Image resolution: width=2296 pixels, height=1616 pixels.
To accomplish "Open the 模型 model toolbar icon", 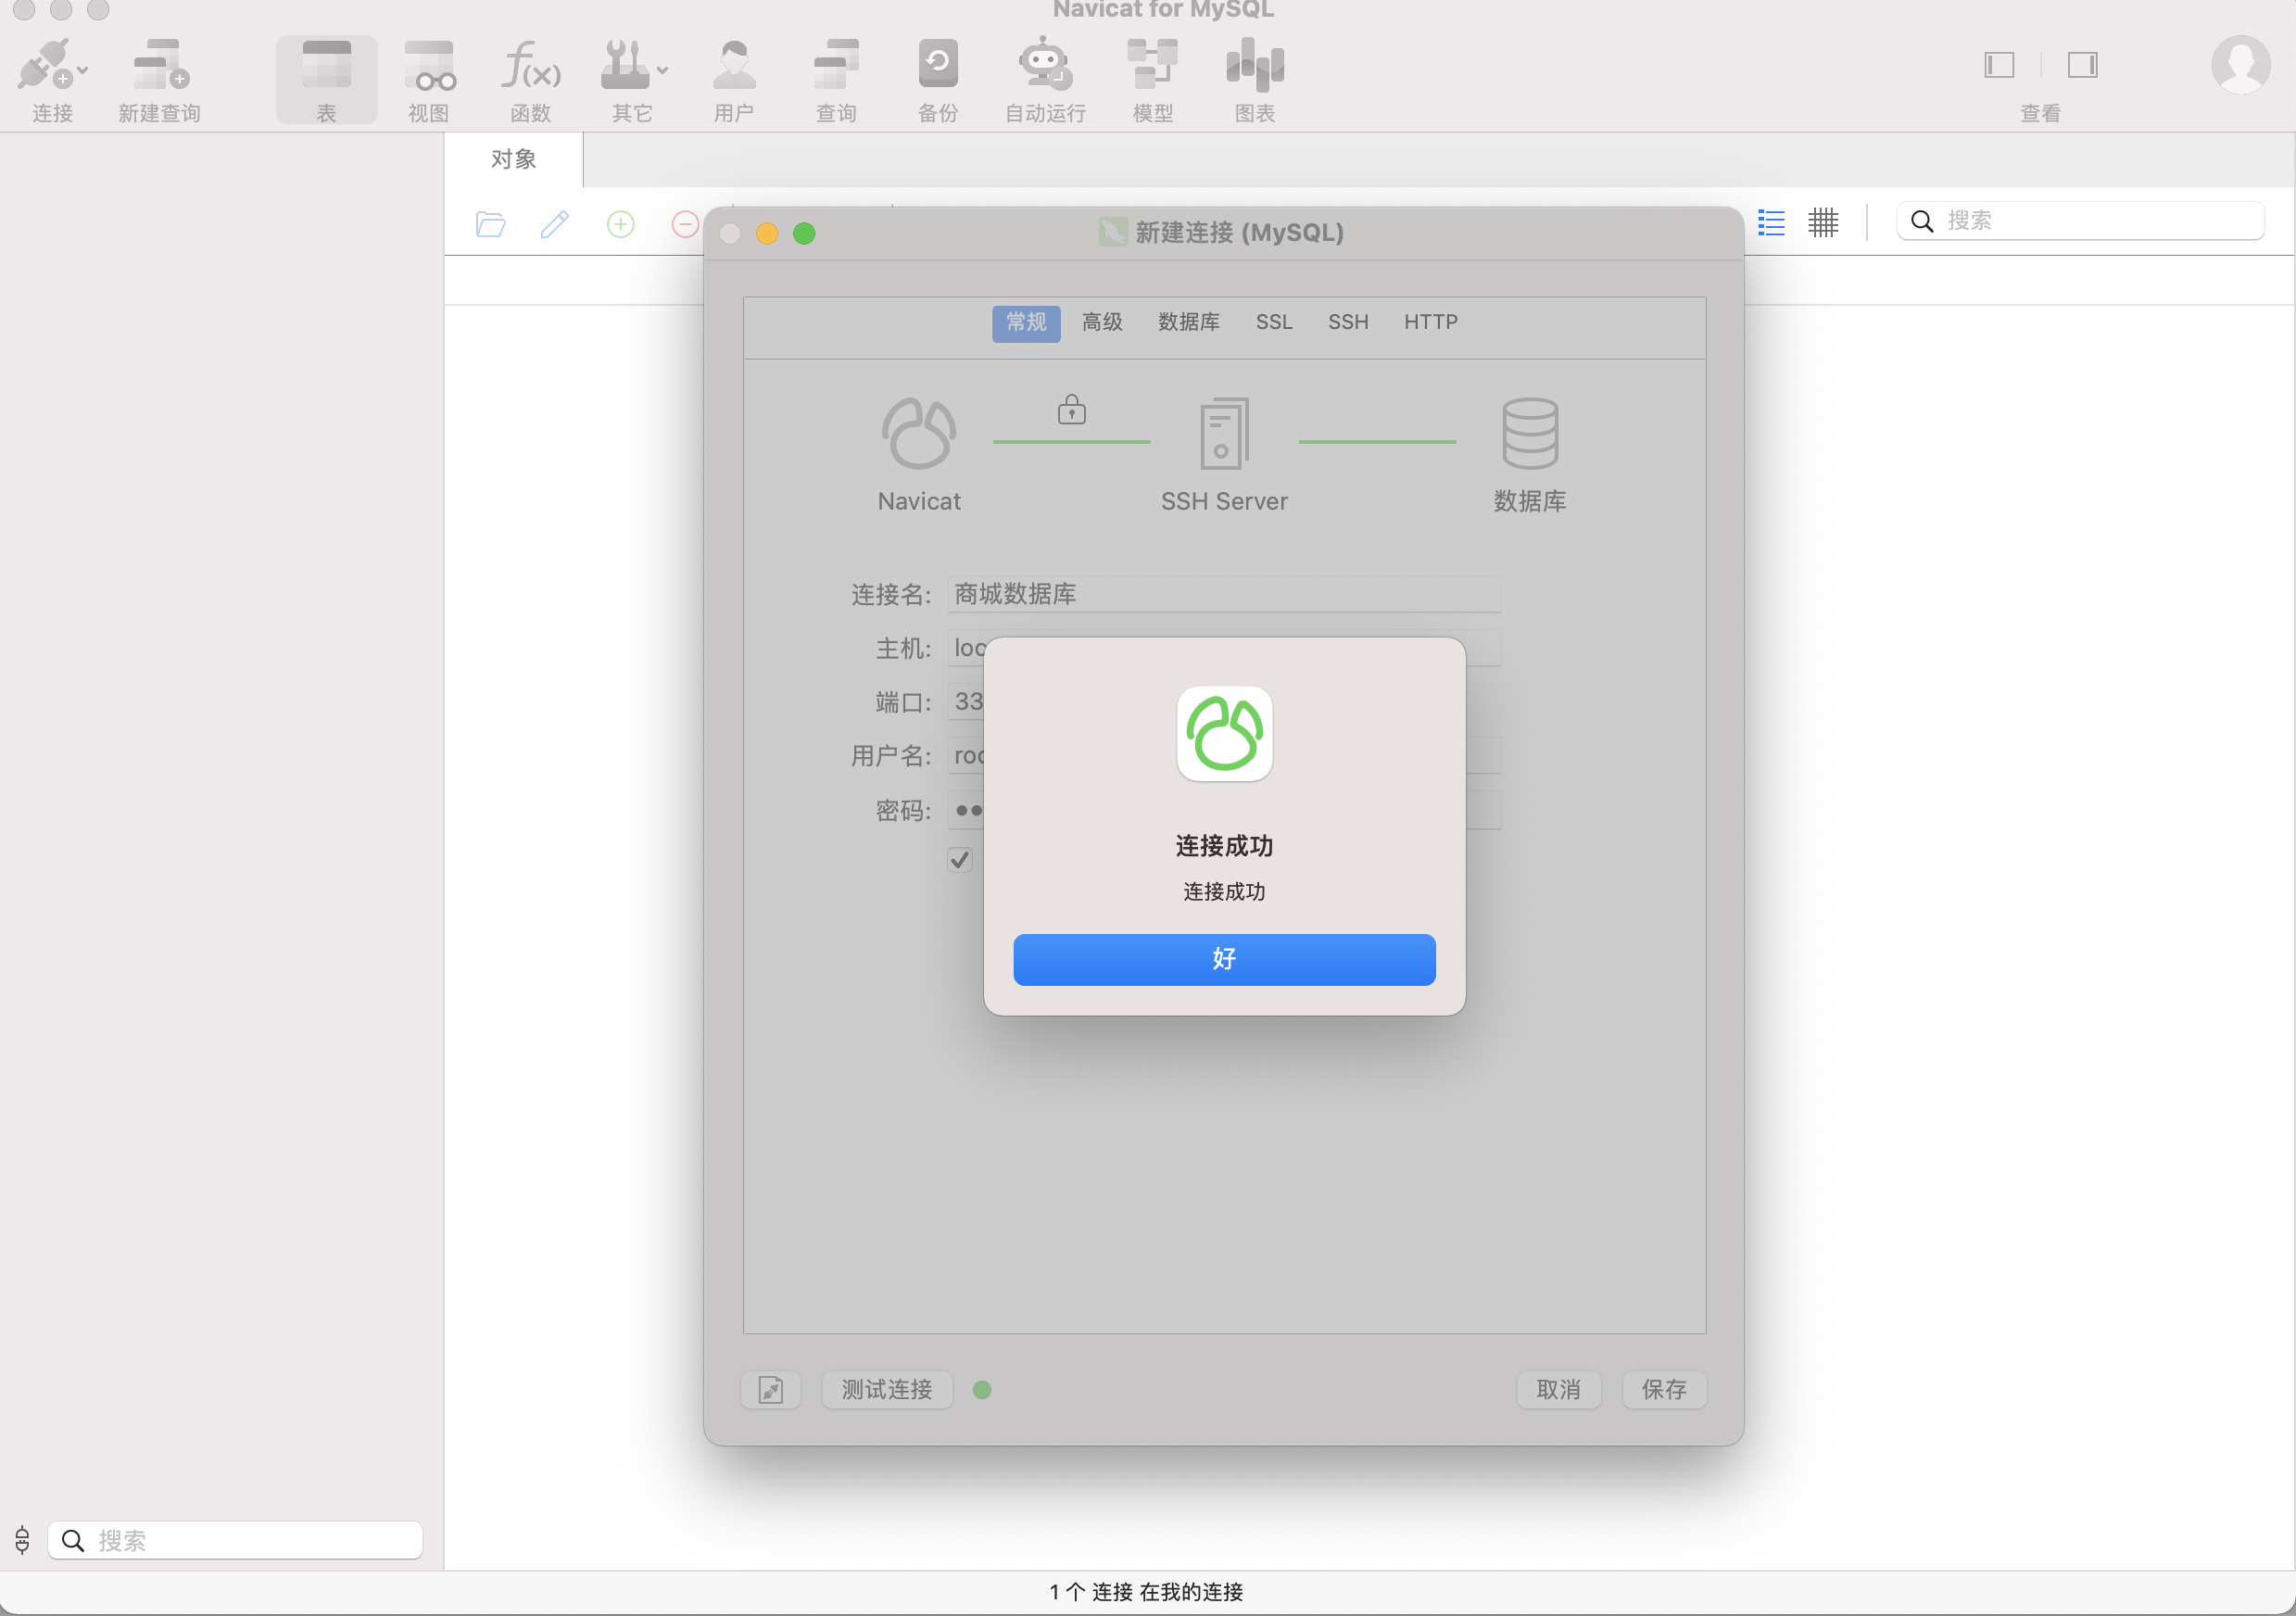I will coord(1151,66).
